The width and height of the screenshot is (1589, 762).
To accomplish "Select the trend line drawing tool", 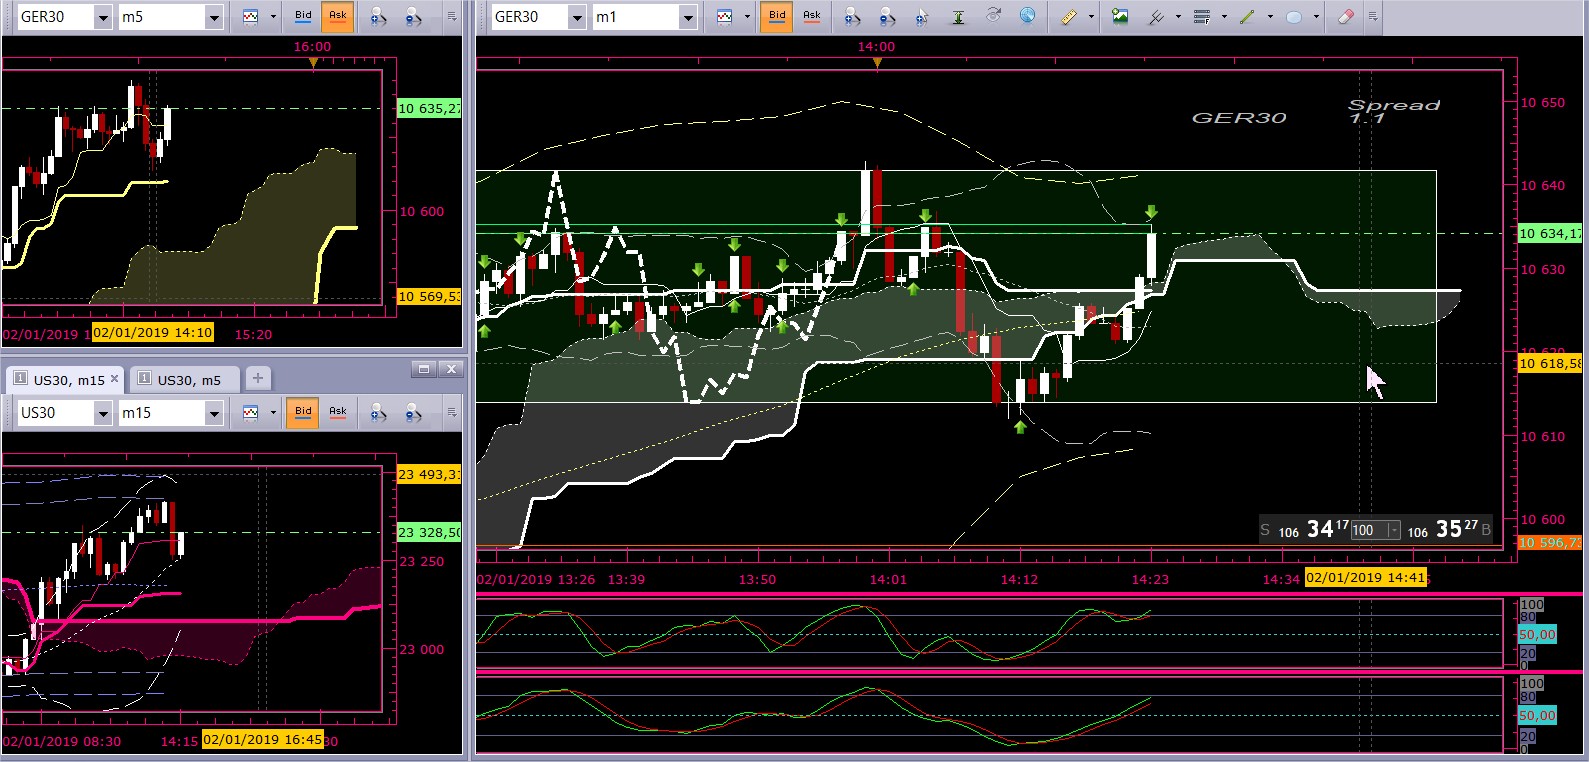I will 1247,17.
